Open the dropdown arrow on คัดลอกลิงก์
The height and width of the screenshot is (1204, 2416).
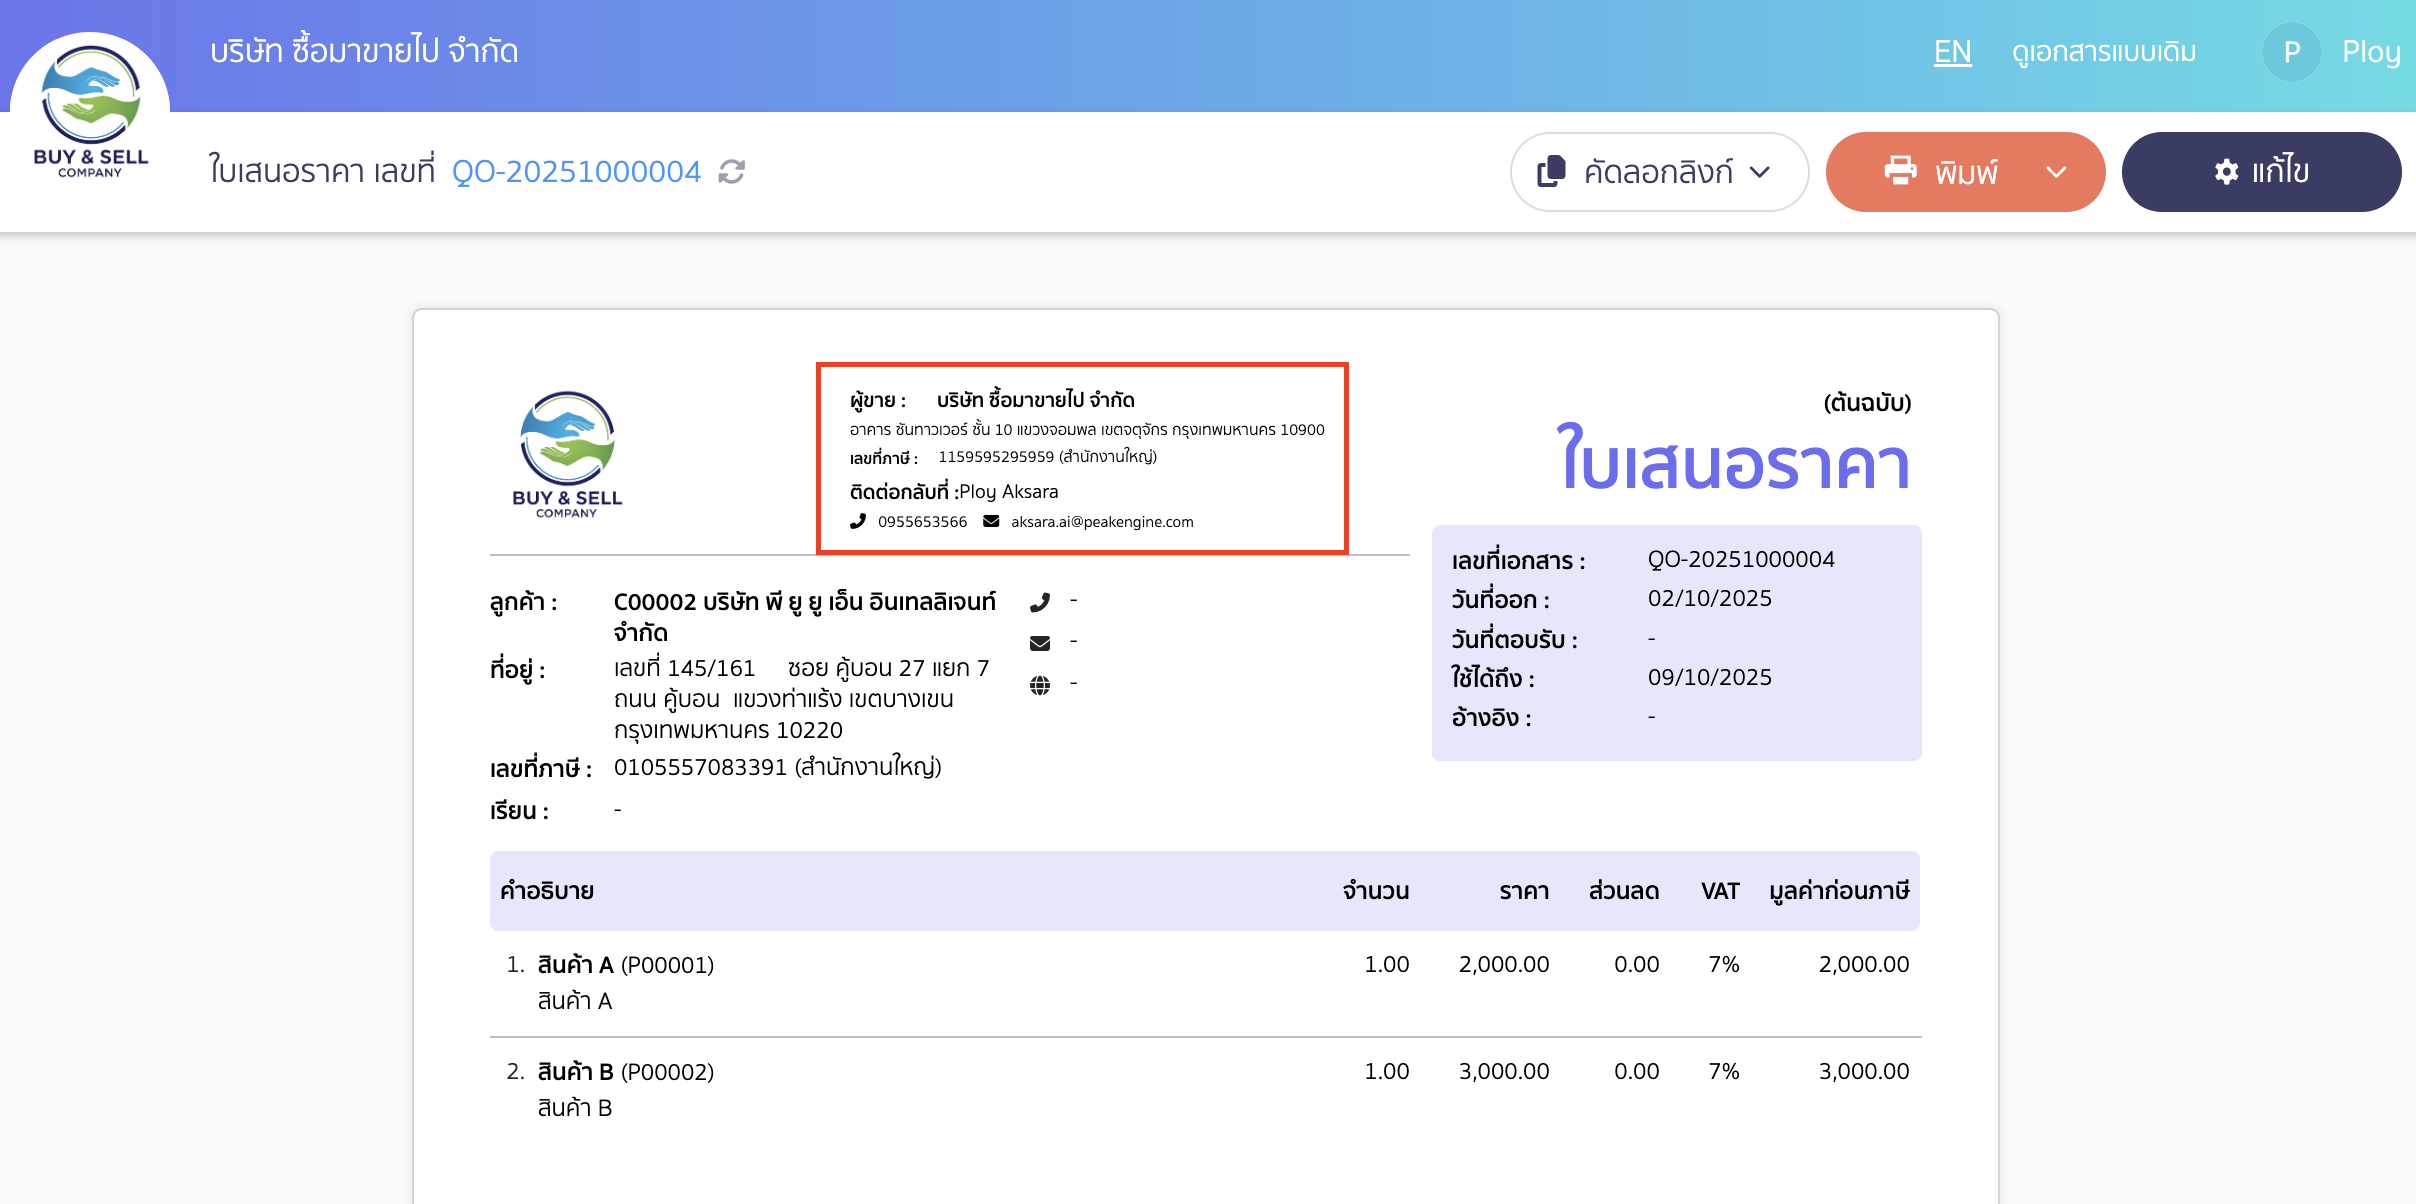point(1760,171)
